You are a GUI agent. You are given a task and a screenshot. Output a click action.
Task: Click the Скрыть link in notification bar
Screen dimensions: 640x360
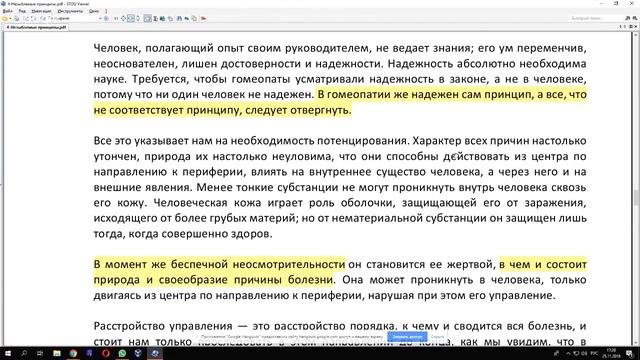[437, 337]
